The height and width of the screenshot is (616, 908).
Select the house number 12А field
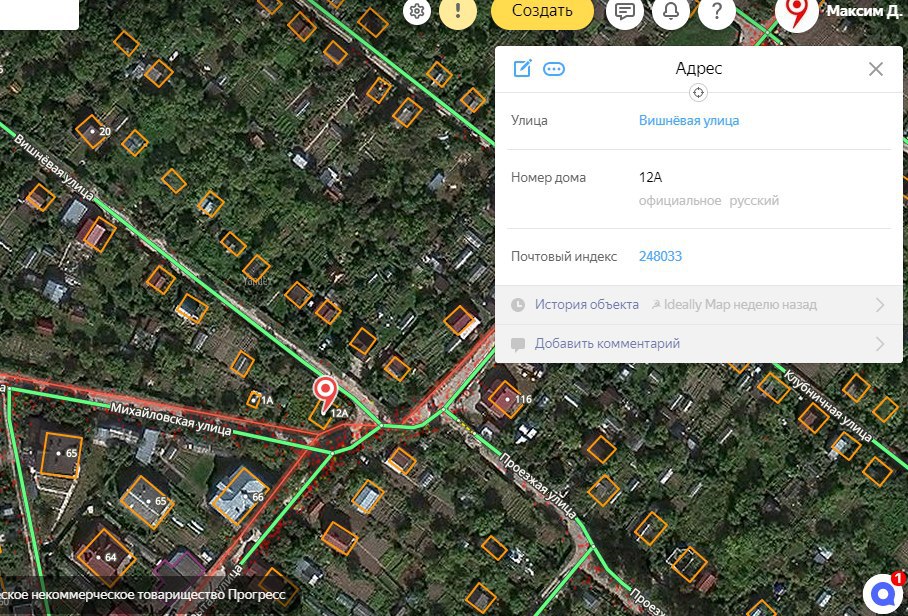click(x=698, y=189)
